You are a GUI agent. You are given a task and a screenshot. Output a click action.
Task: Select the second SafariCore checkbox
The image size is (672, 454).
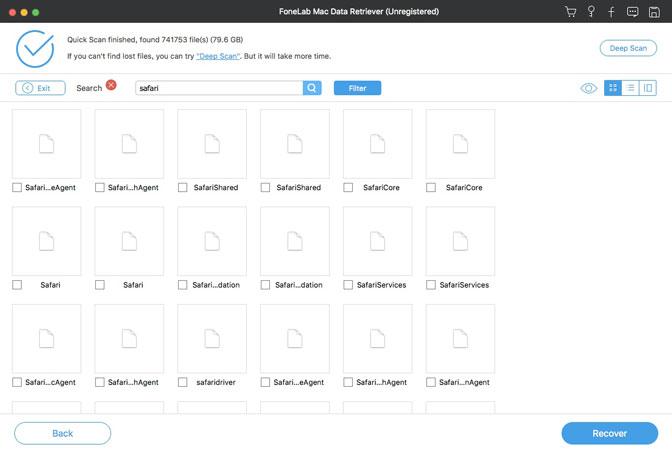click(431, 188)
